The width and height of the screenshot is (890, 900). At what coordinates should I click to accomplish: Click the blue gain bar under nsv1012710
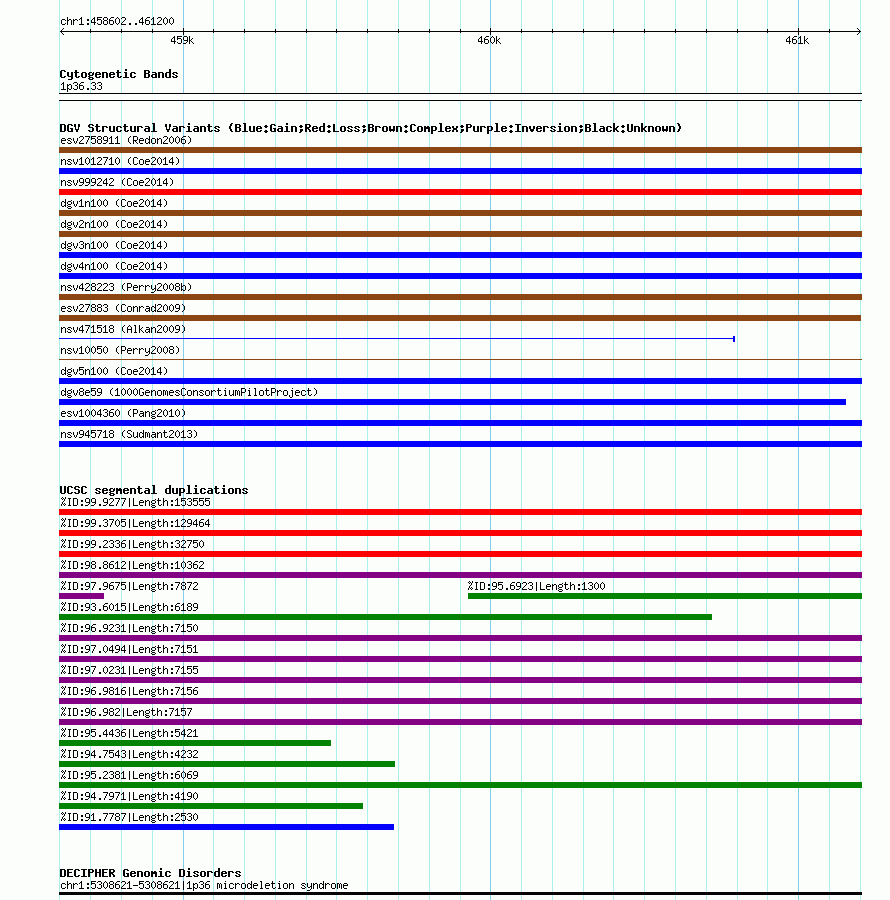(x=460, y=171)
